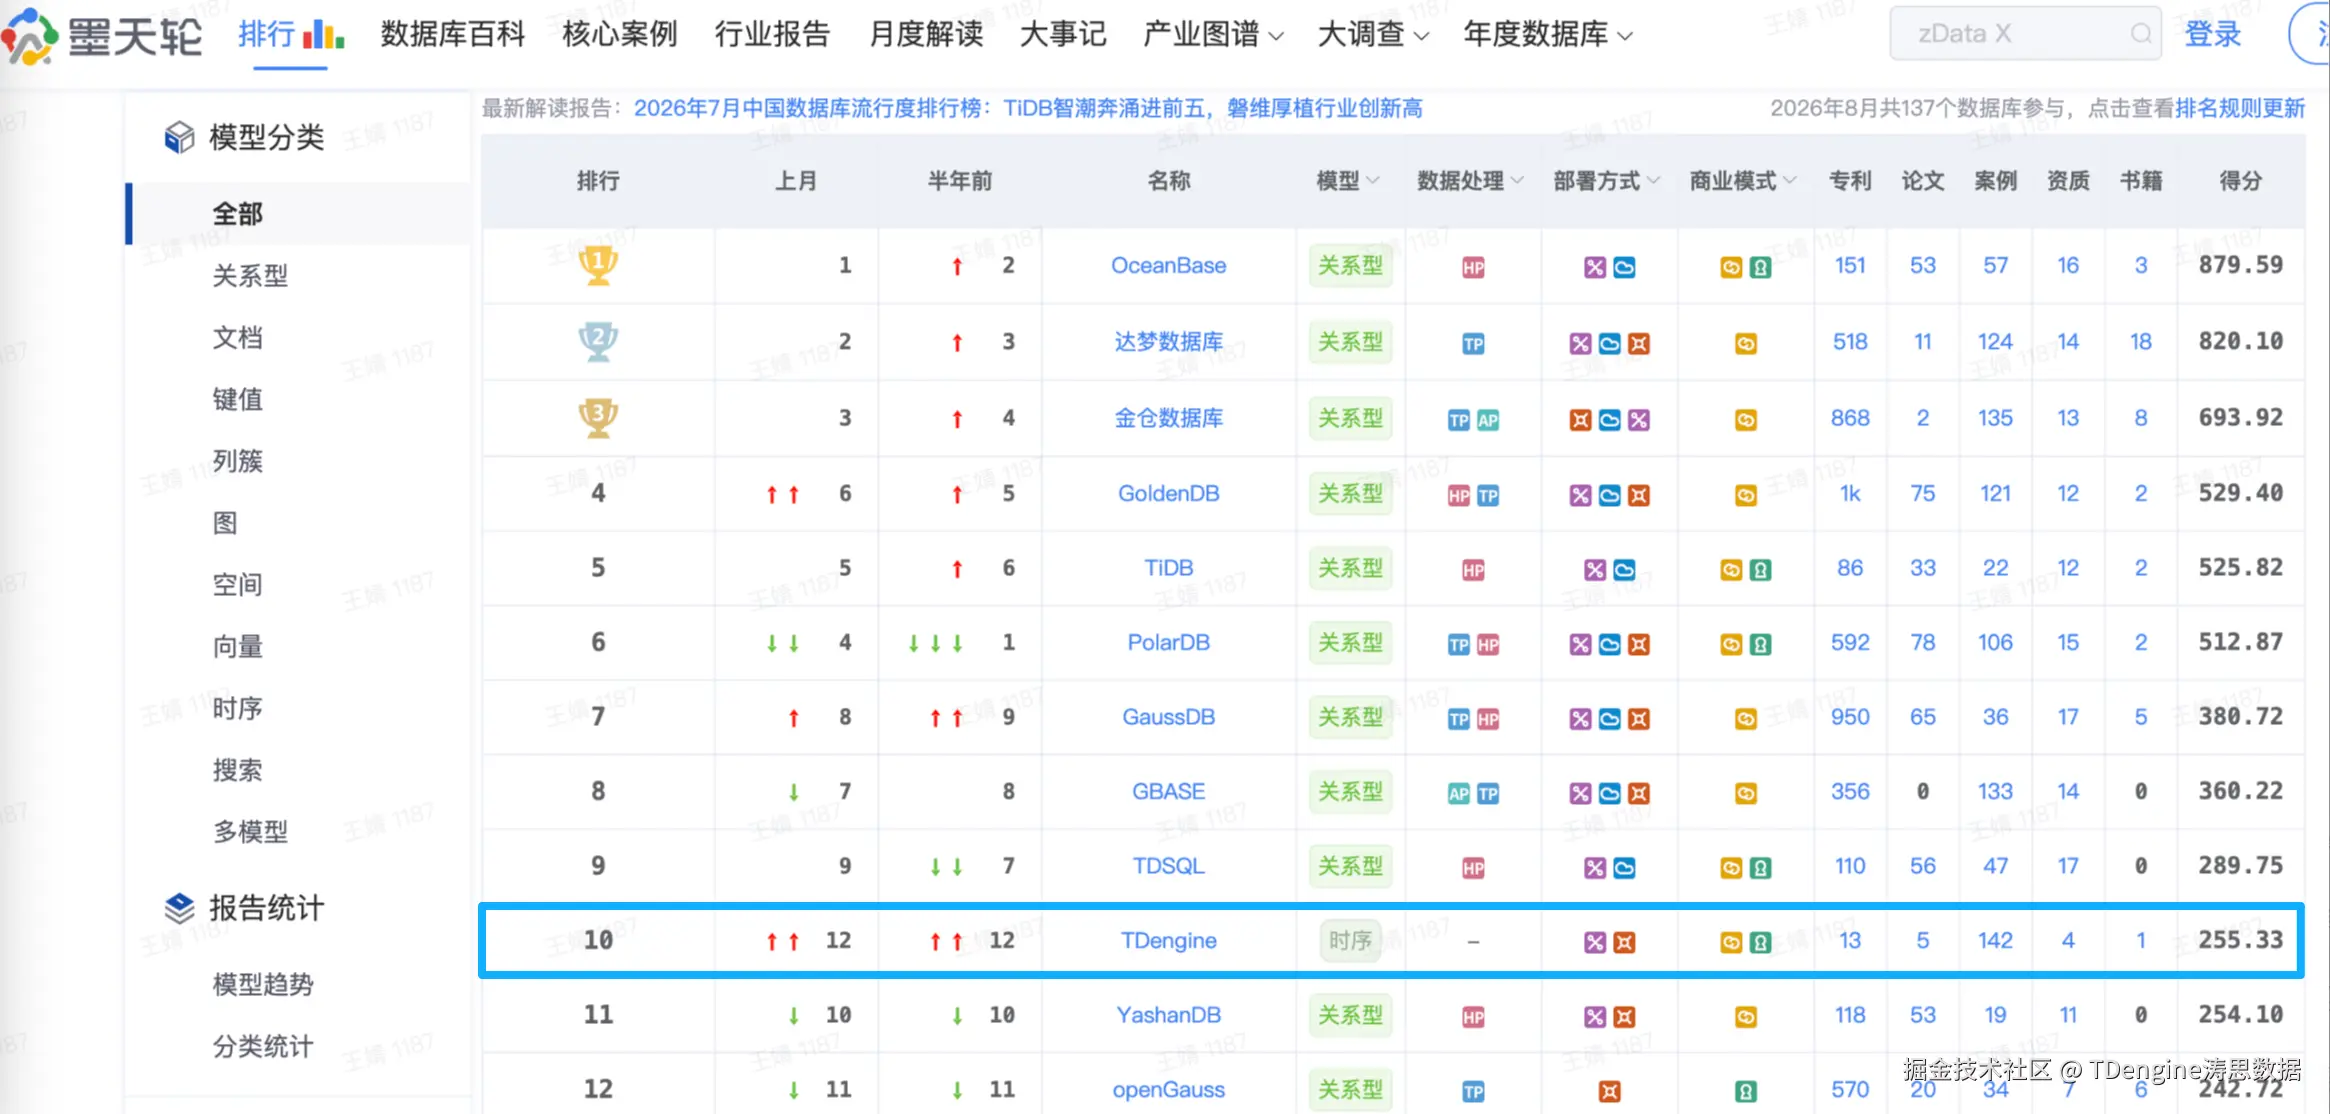
Task: Open 分类统计 under 报告统计
Action: [x=263, y=1047]
